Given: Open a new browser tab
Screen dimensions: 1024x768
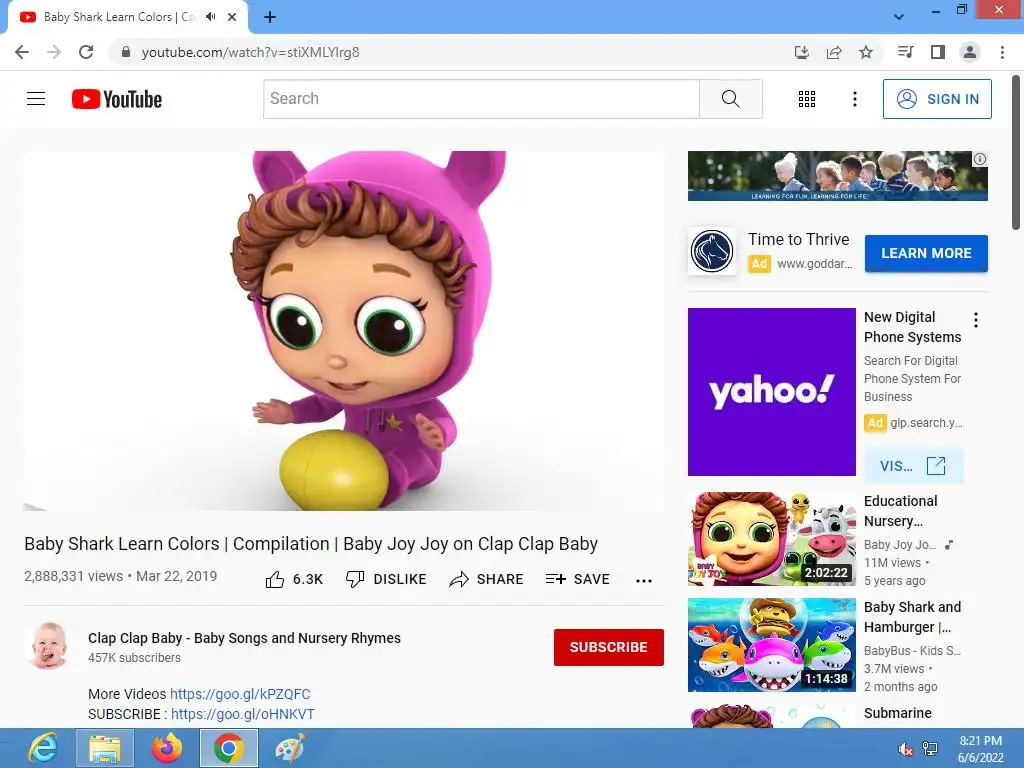Looking at the screenshot, I should (x=270, y=17).
